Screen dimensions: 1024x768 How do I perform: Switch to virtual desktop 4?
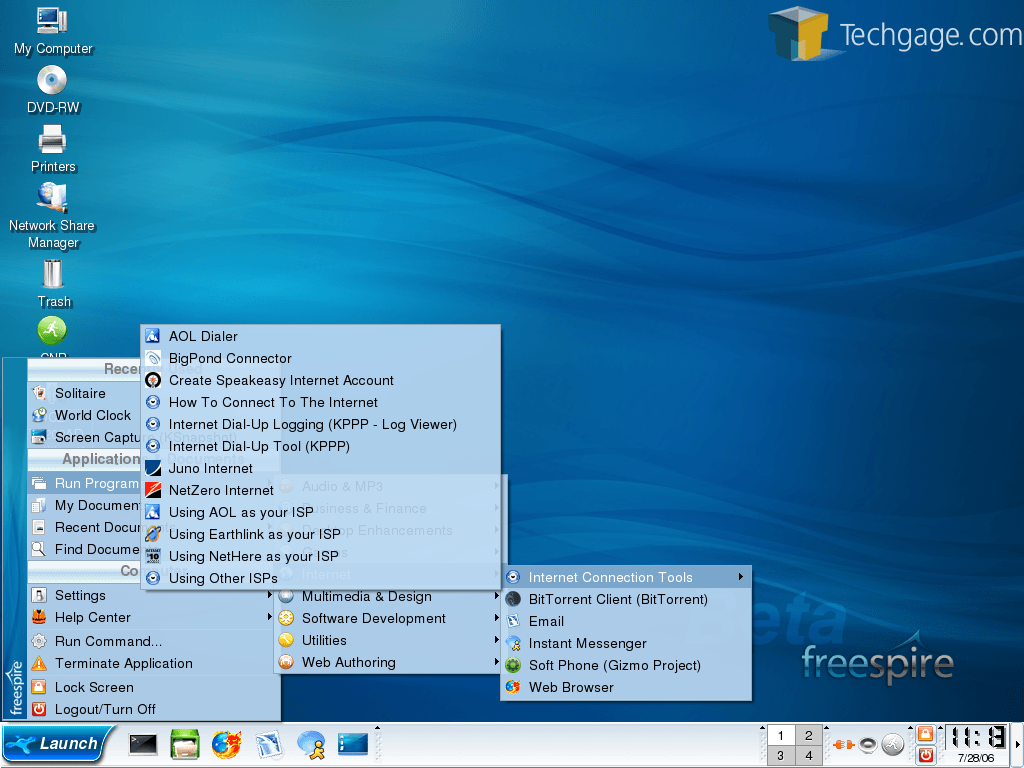(809, 756)
